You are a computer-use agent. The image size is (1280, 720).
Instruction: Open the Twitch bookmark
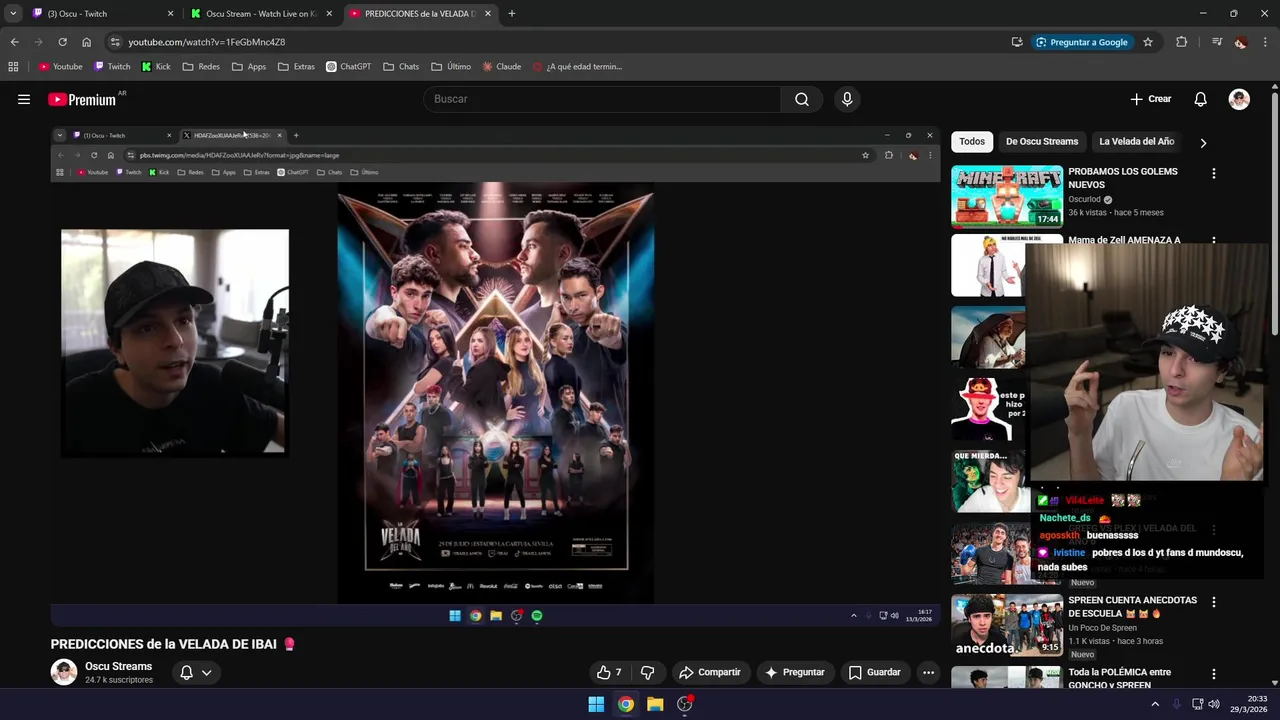point(112,67)
